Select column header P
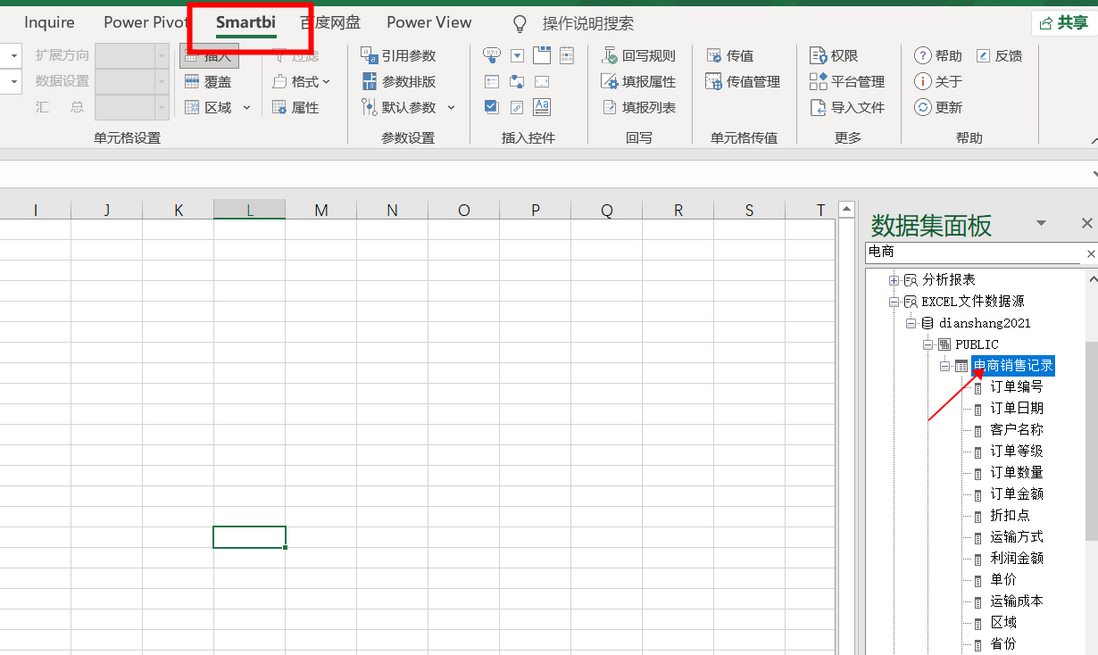The height and width of the screenshot is (655, 1098). point(535,209)
